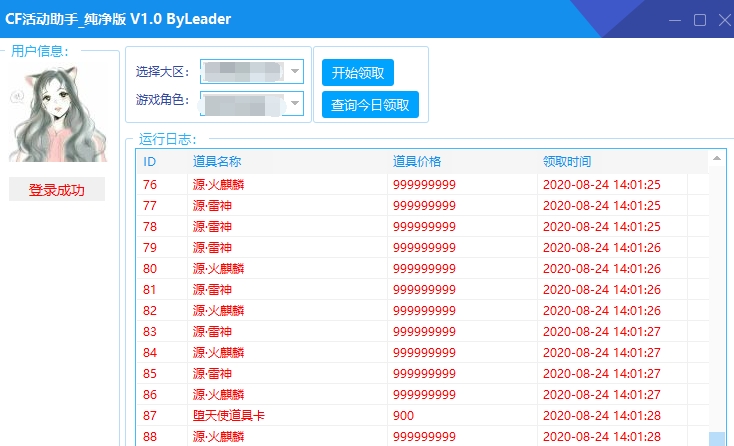Click the log list scrollbar thumb
This screenshot has height=446, width=734.
coord(717,438)
